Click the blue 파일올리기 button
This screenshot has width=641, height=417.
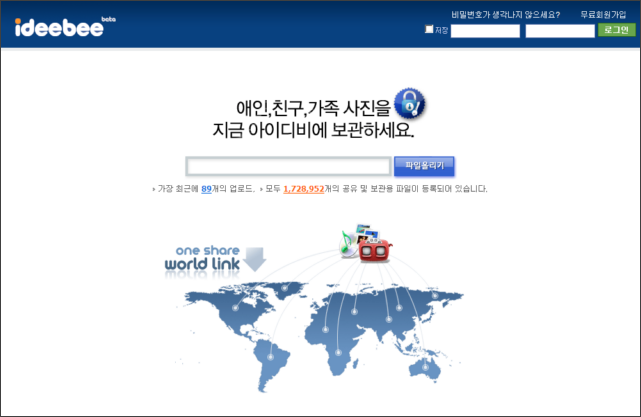pyautogui.click(x=424, y=166)
